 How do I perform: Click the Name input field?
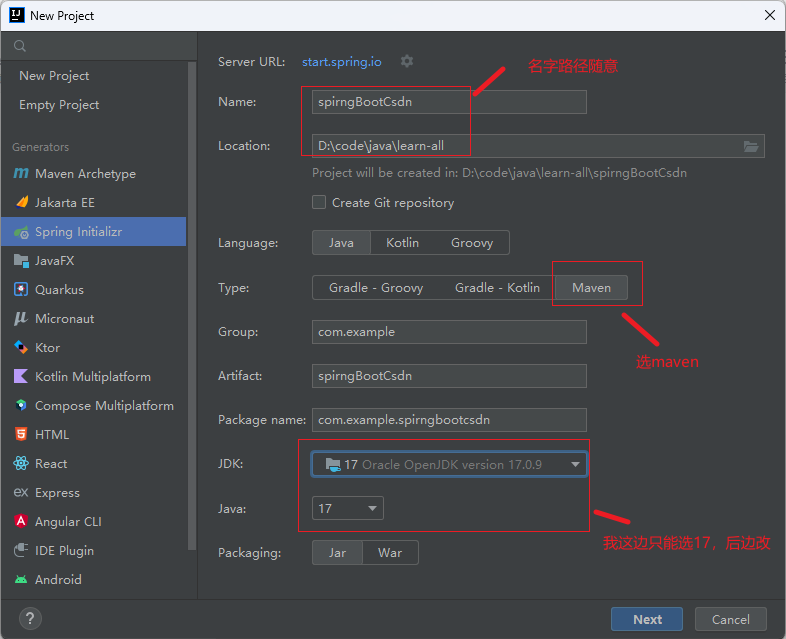tap(449, 102)
